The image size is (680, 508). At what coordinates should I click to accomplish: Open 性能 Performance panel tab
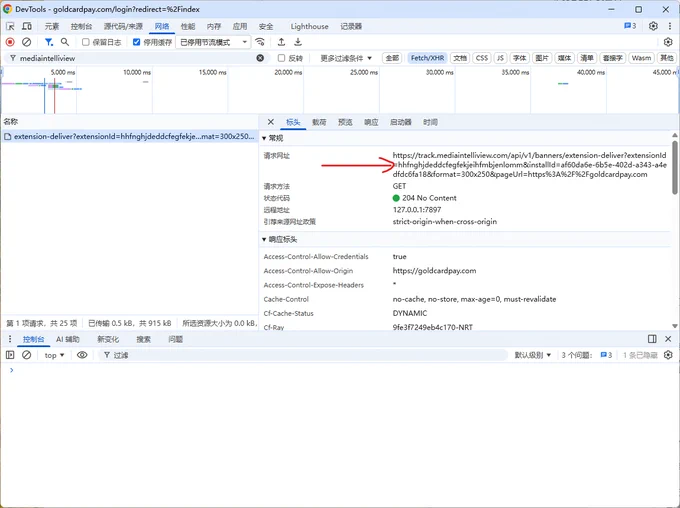[188, 26]
